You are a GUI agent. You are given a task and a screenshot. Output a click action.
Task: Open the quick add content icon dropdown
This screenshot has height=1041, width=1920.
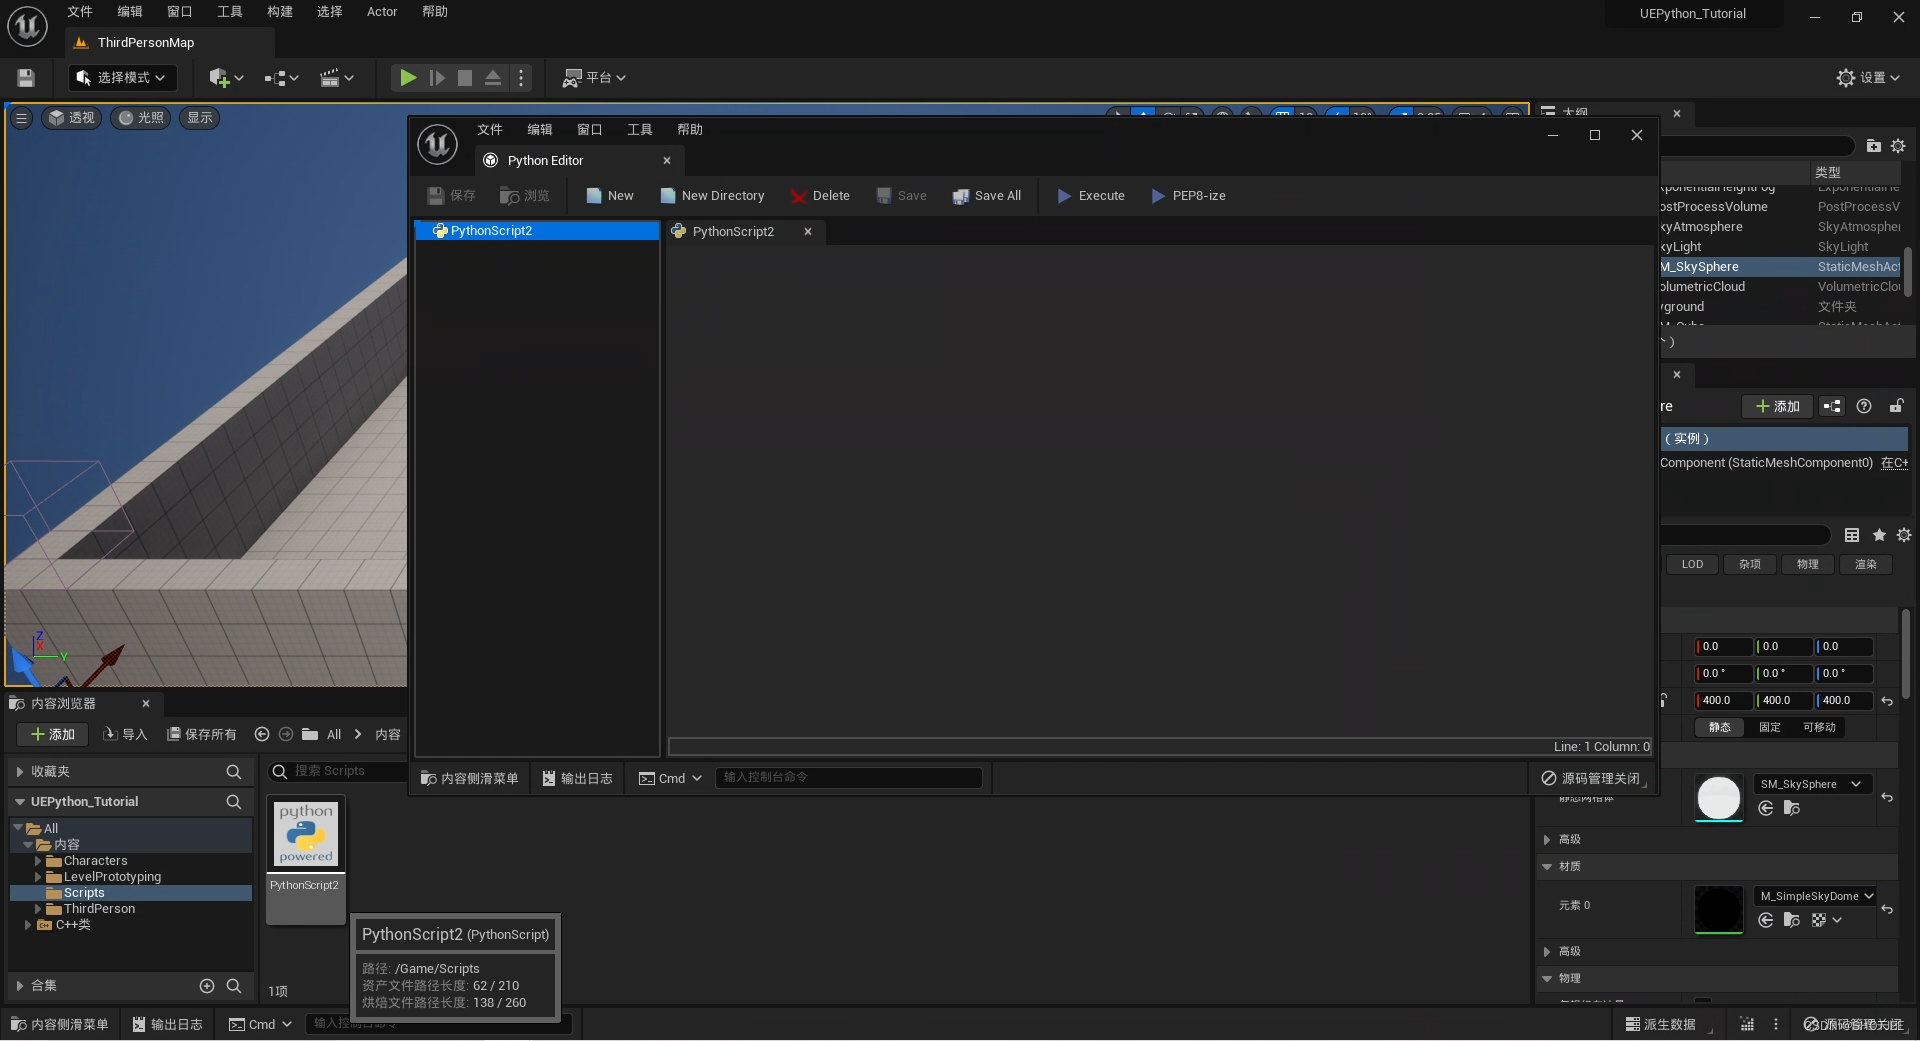[x=226, y=78]
